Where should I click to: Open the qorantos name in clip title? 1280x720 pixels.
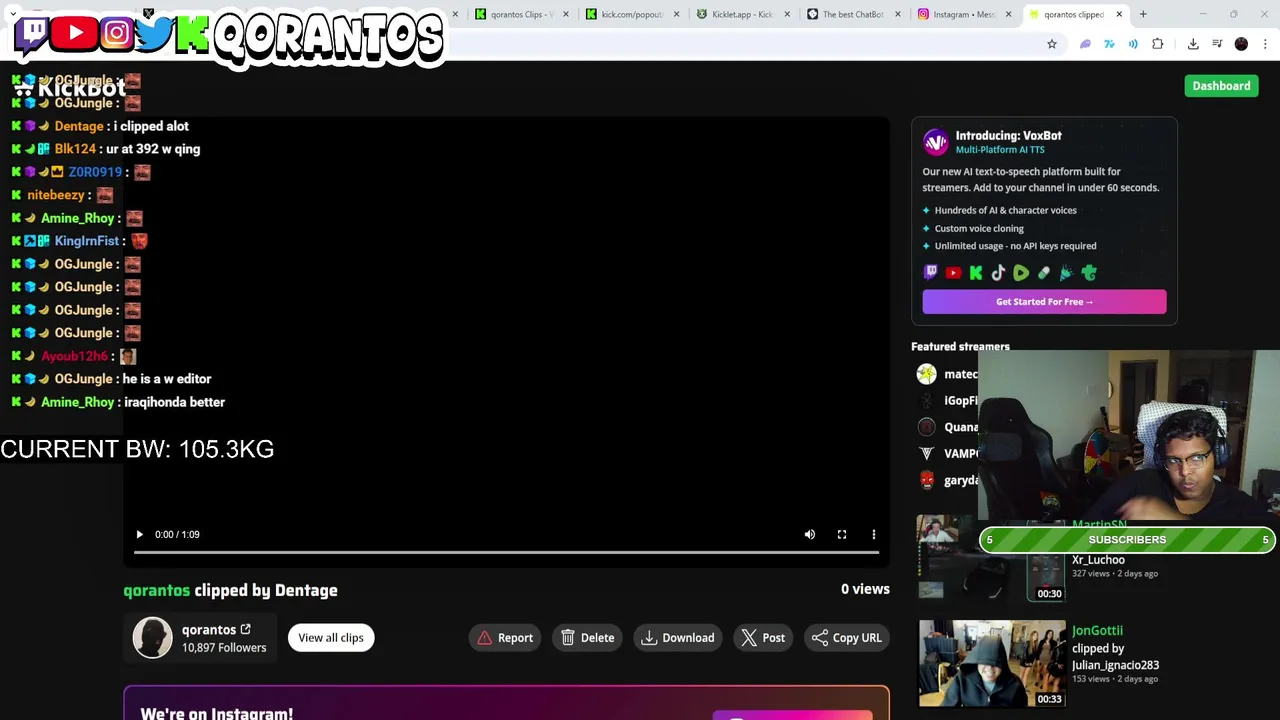click(156, 590)
